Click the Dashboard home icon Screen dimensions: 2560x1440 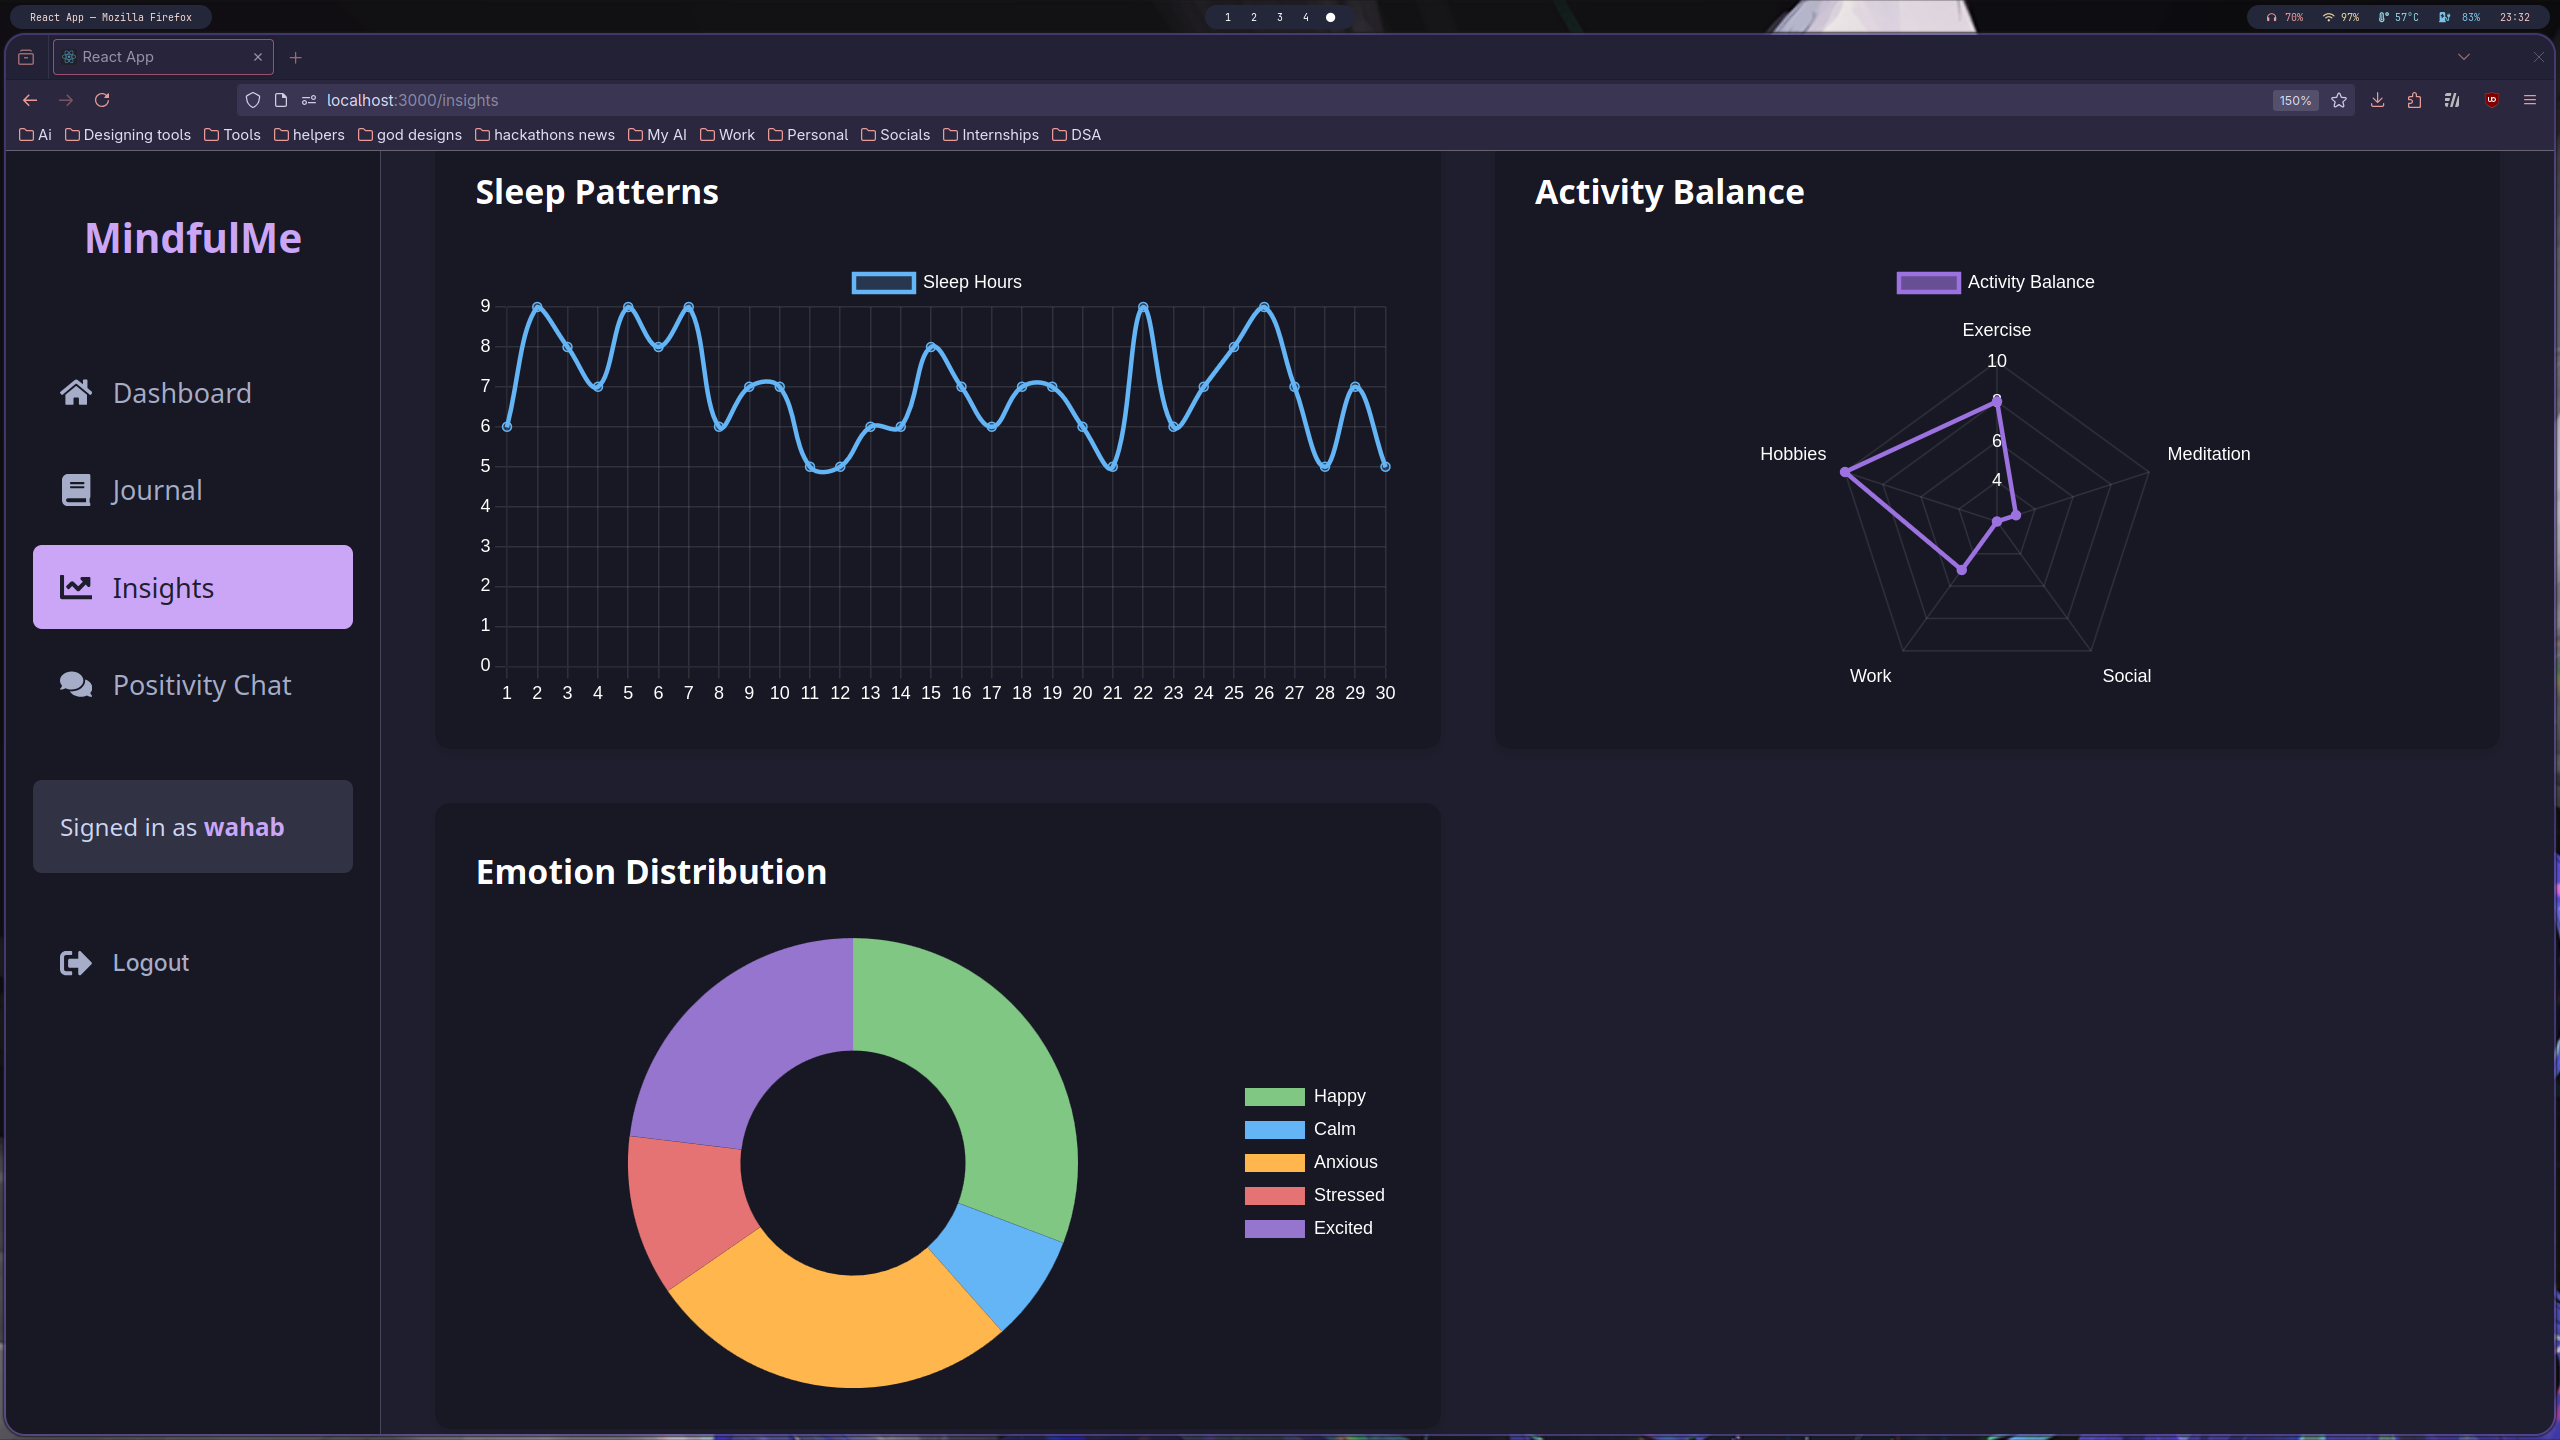(76, 392)
